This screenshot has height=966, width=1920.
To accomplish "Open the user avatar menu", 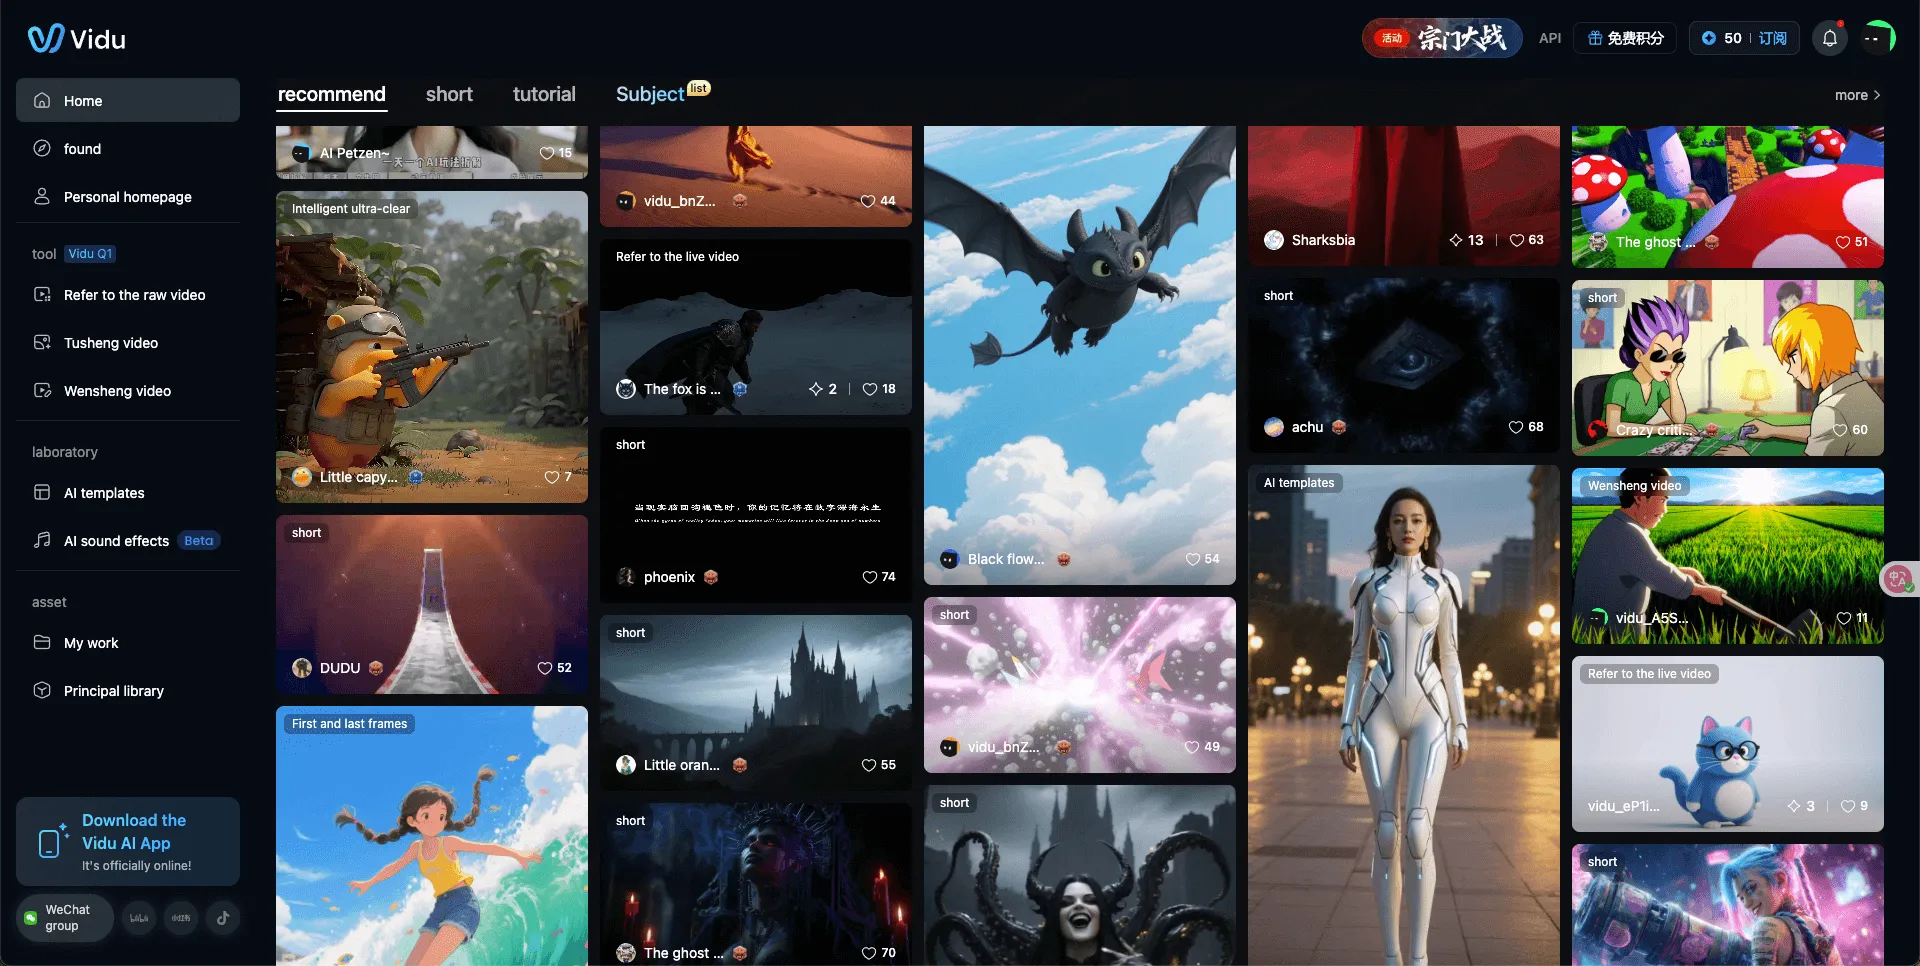I will click(1878, 38).
